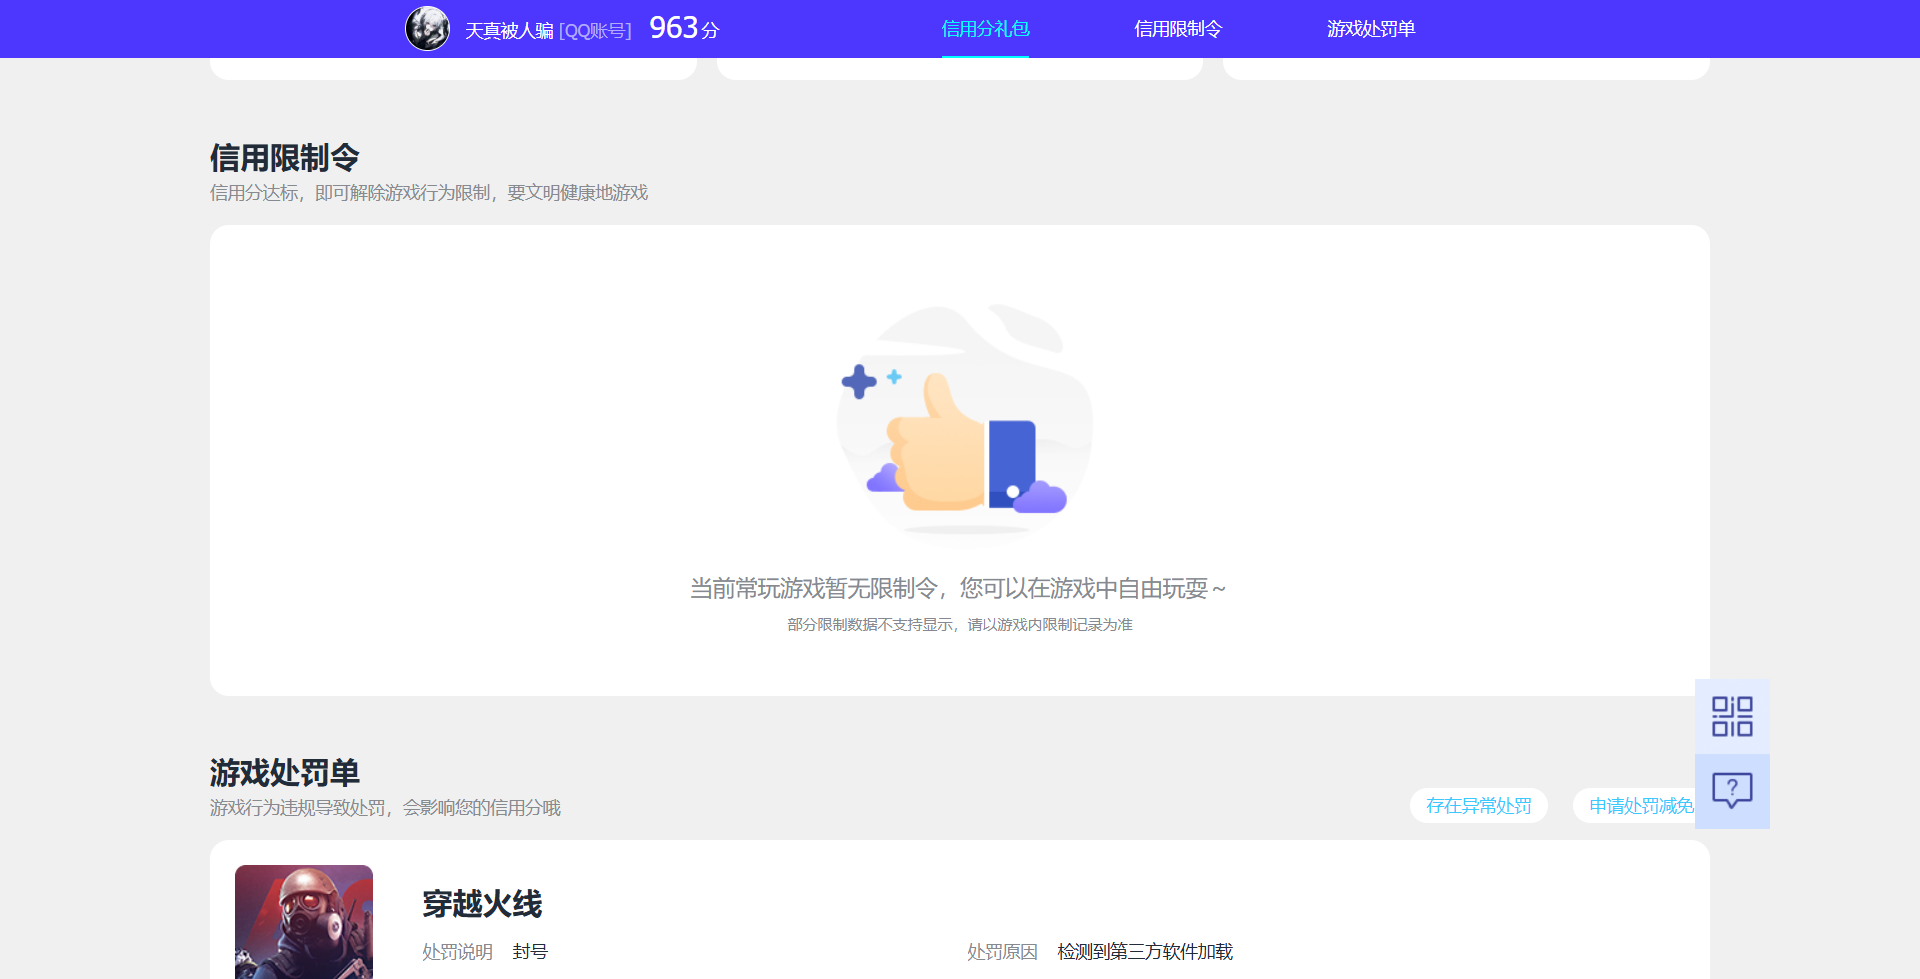1920x979 pixels.
Task: Click the [QQ账号] account label
Action: (x=596, y=29)
